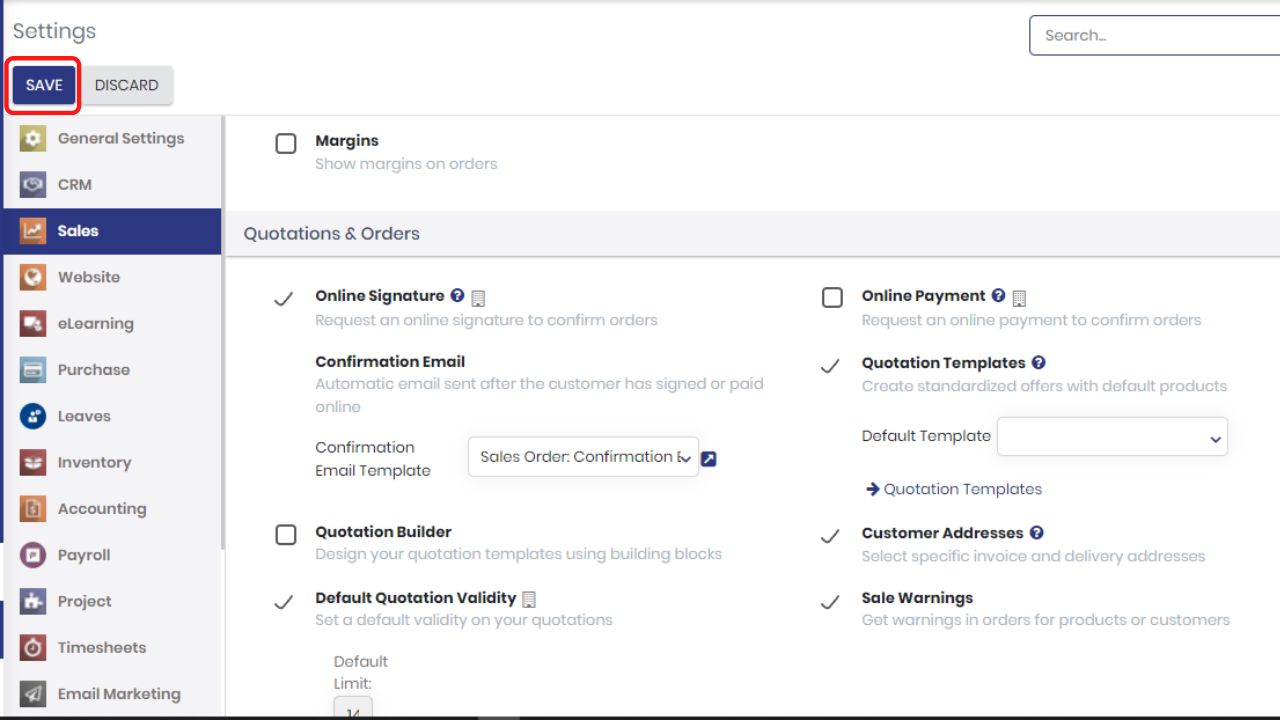Click the General Settings gear icon
The image size is (1280, 720).
[x=33, y=139]
